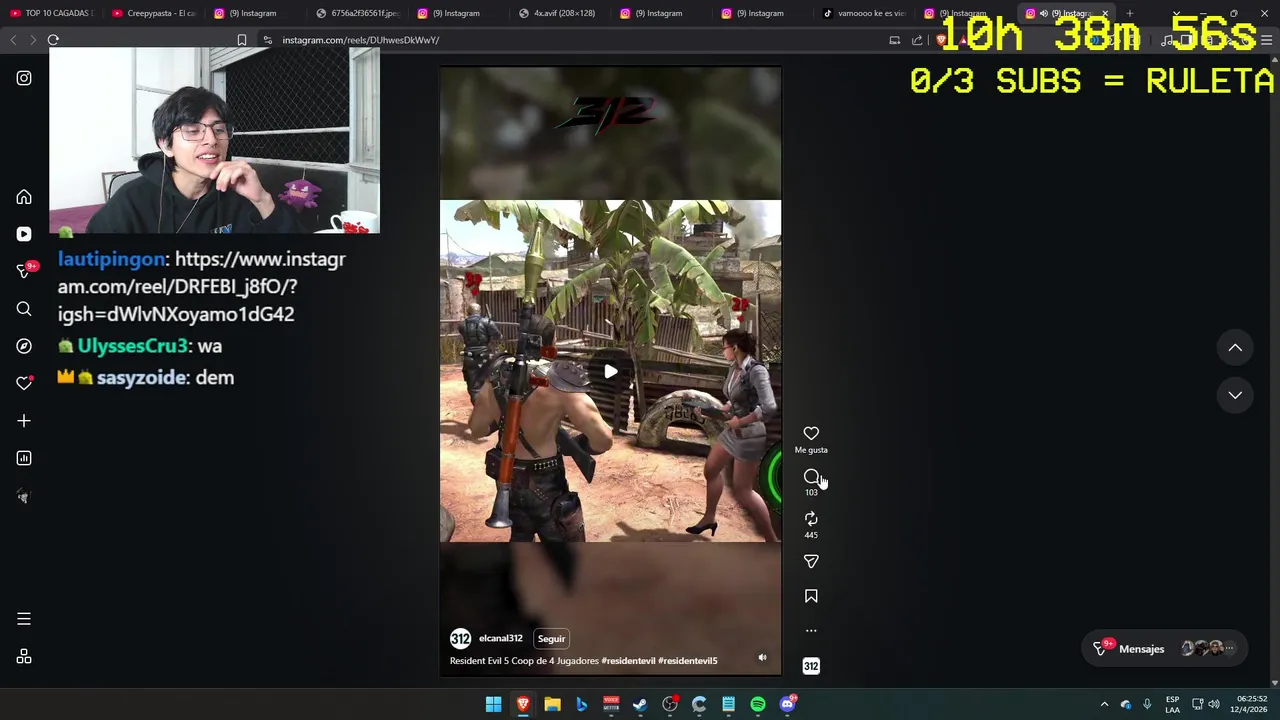Play the paused reel video
The image size is (1280, 720).
[610, 371]
